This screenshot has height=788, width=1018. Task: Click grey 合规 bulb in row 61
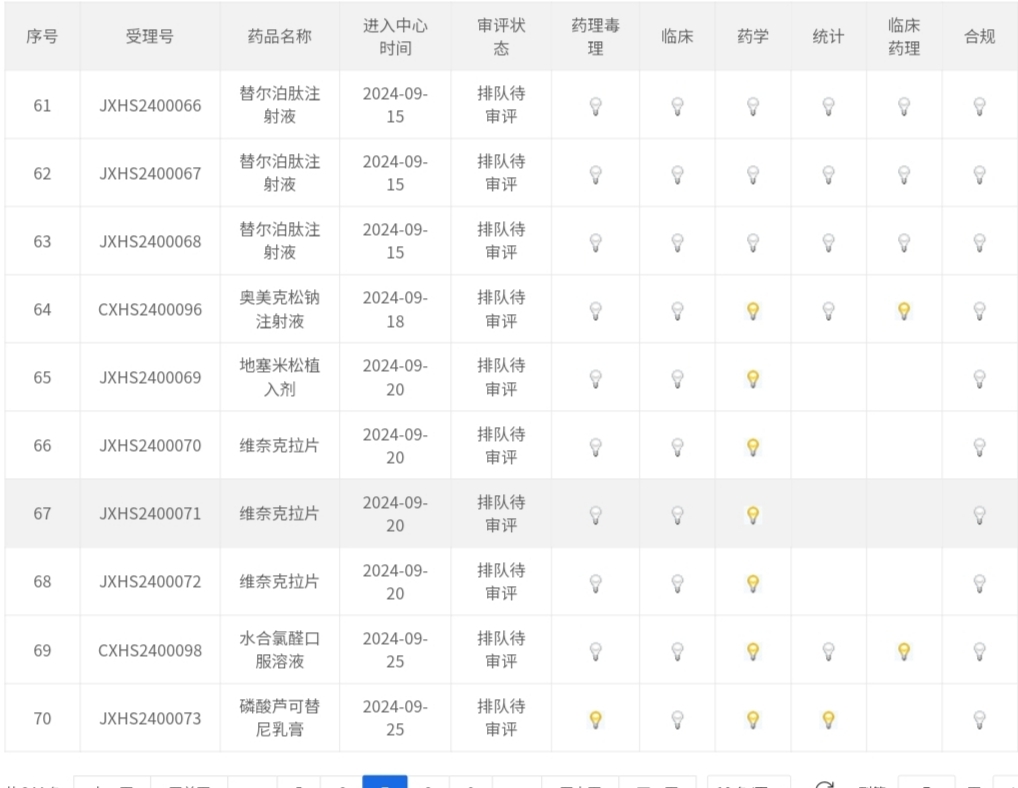pyautogui.click(x=980, y=106)
